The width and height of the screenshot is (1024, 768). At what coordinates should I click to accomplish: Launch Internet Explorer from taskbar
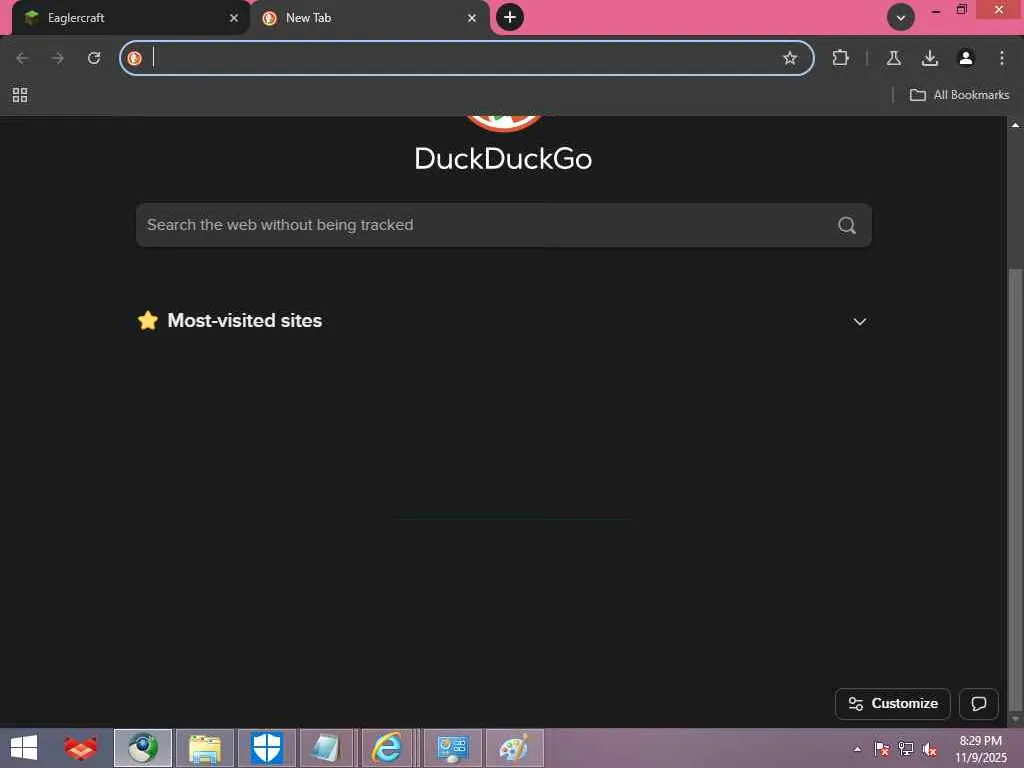pyautogui.click(x=388, y=748)
